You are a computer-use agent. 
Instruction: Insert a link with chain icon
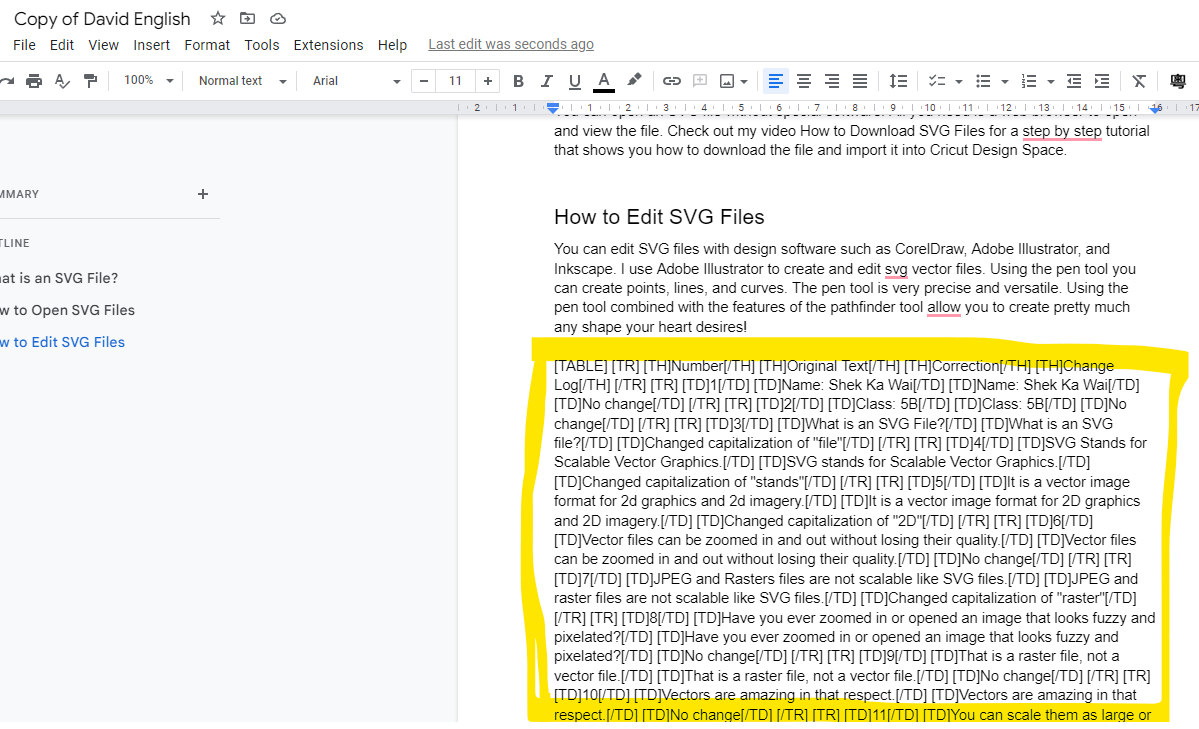click(x=671, y=81)
